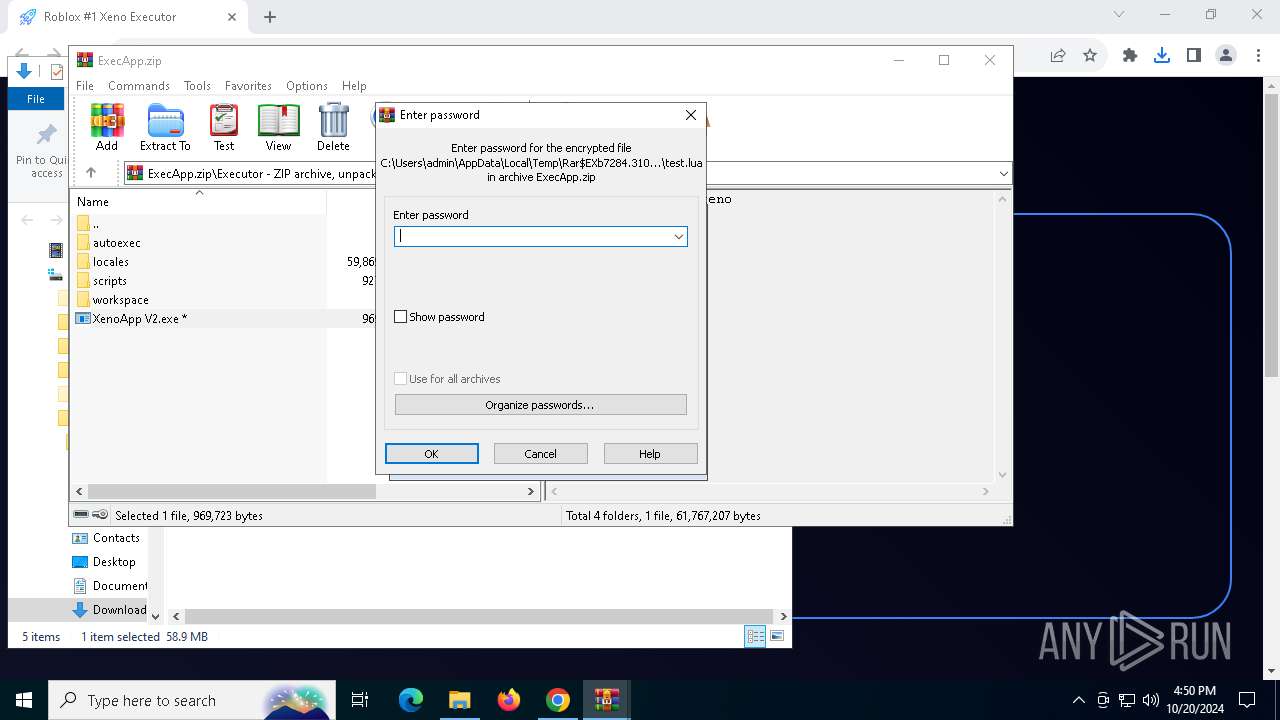The height and width of the screenshot is (720, 1280).
Task: Click the Use for all archives checkbox
Action: (401, 379)
